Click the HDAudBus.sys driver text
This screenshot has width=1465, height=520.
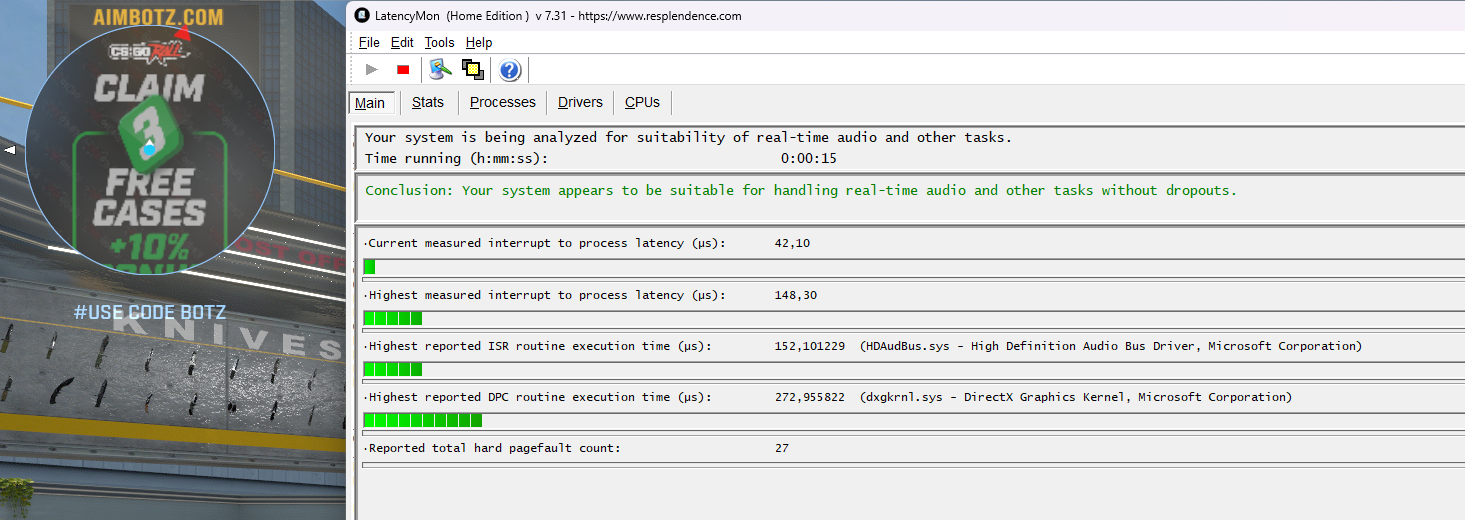tap(1110, 346)
